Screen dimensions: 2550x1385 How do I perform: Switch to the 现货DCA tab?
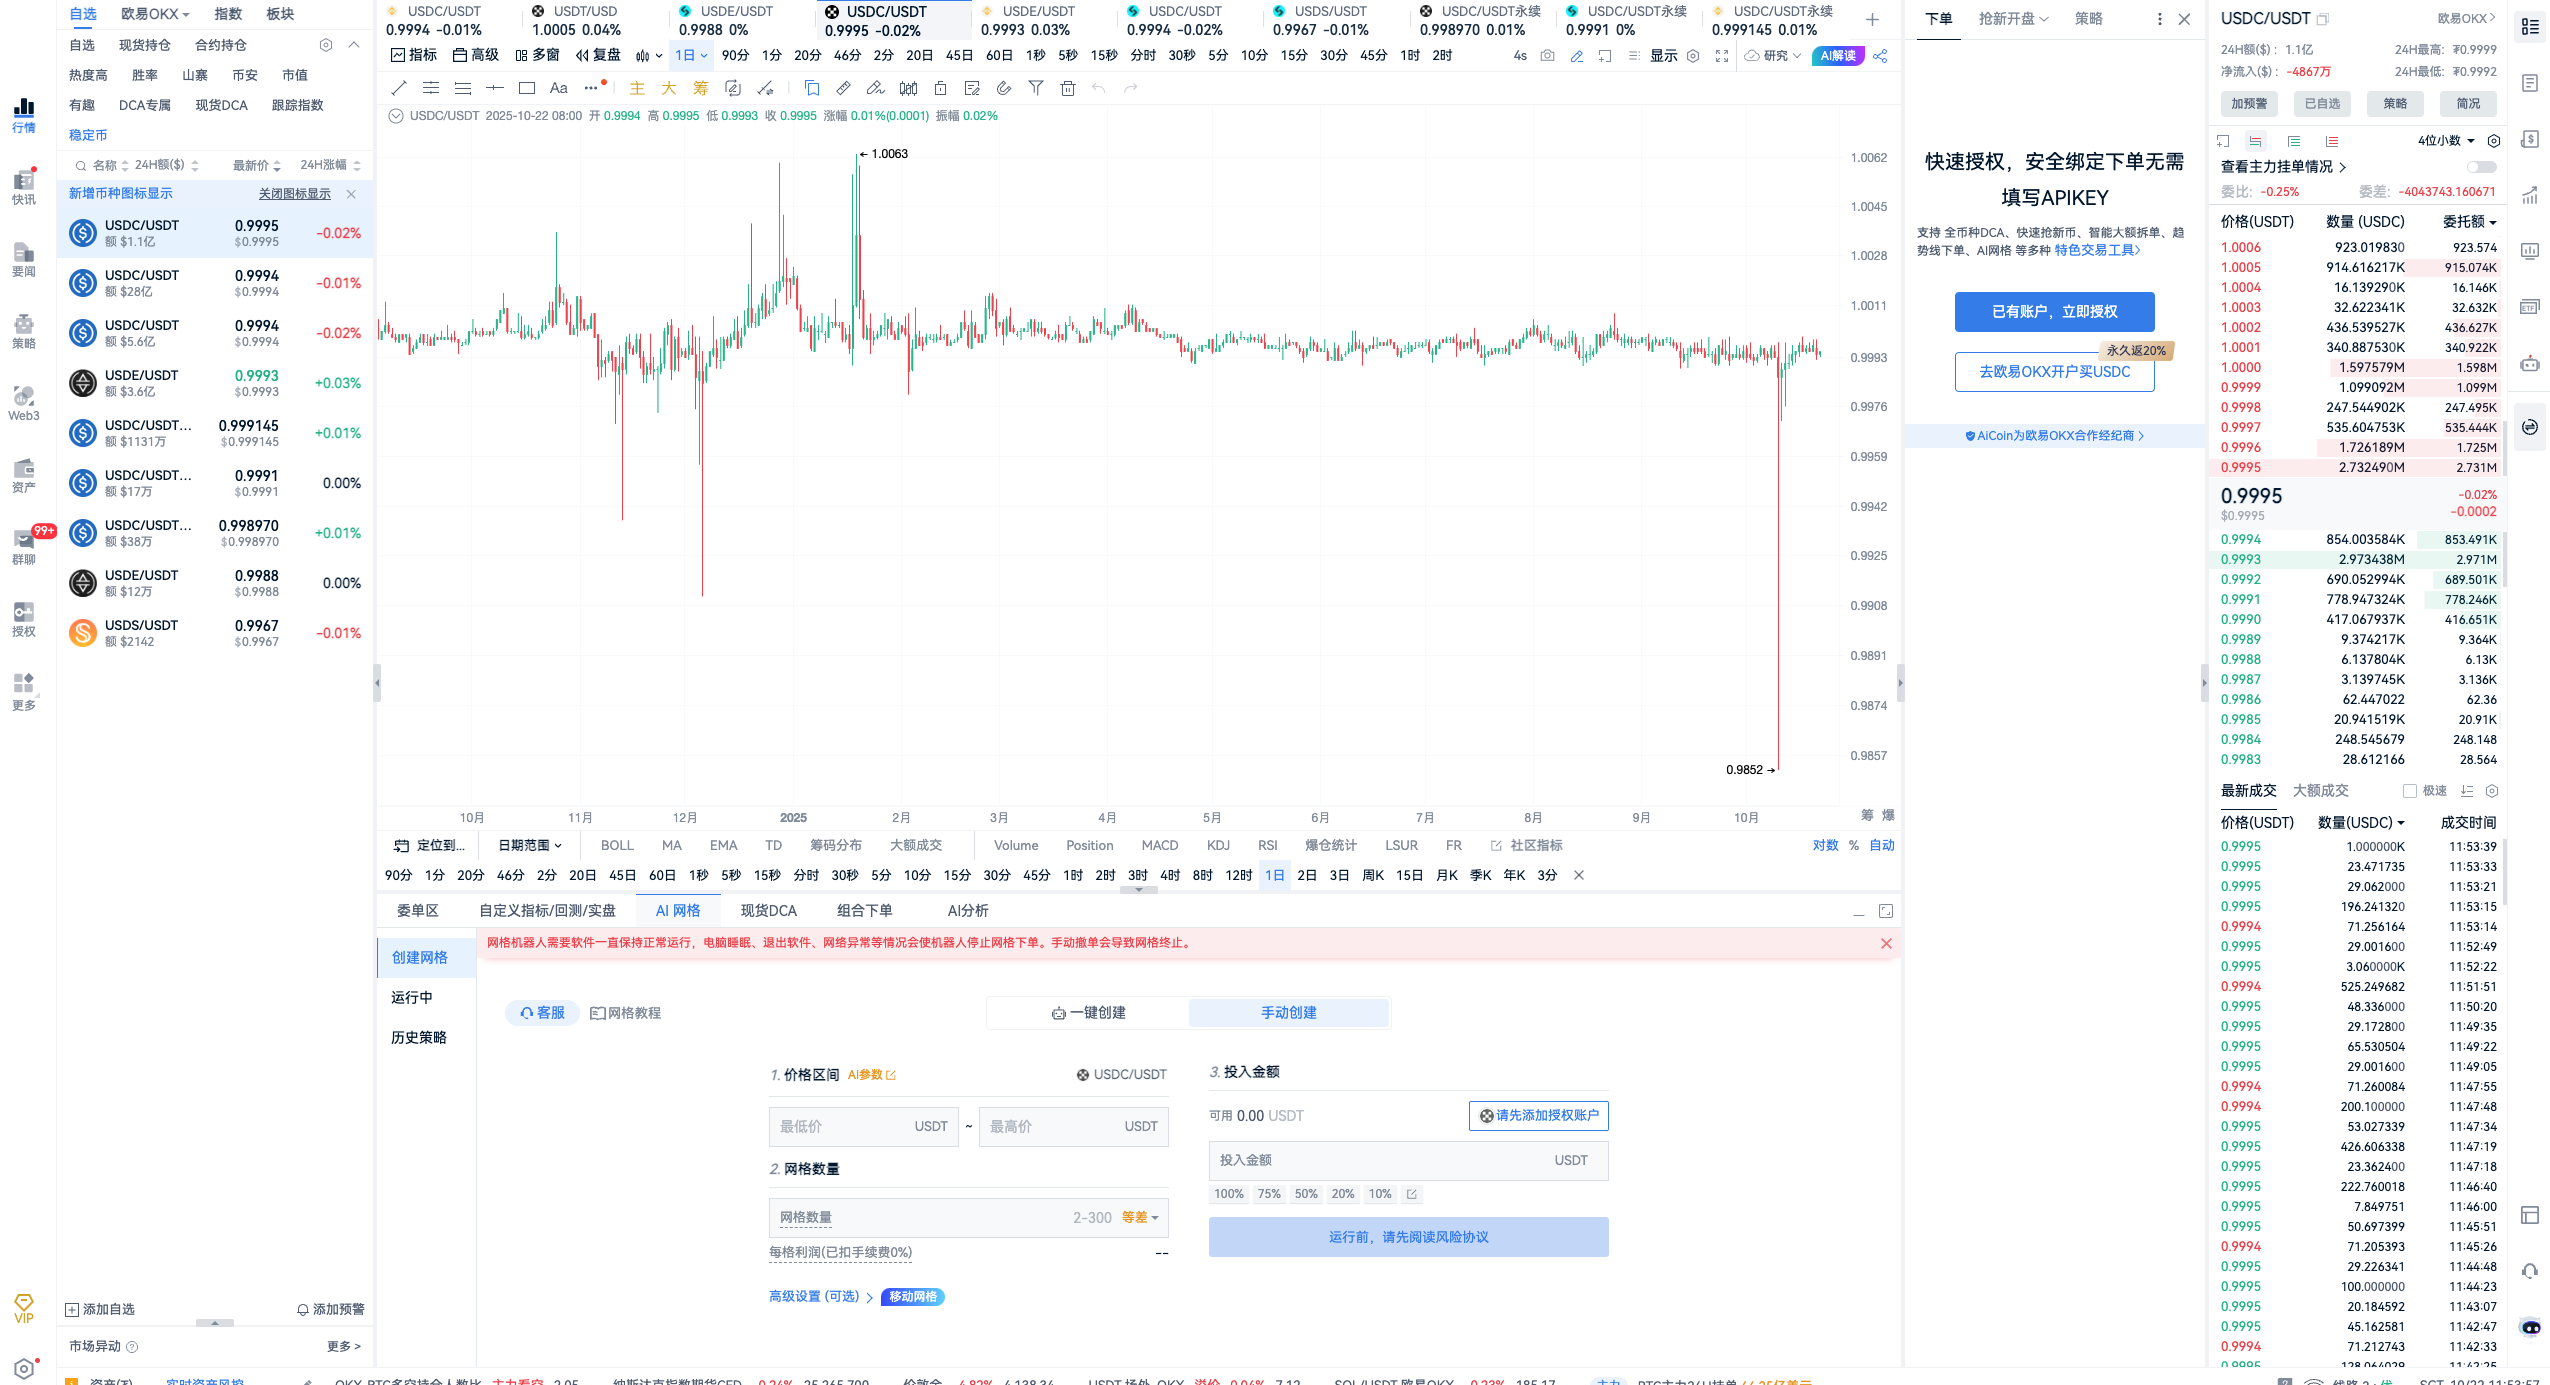768,910
